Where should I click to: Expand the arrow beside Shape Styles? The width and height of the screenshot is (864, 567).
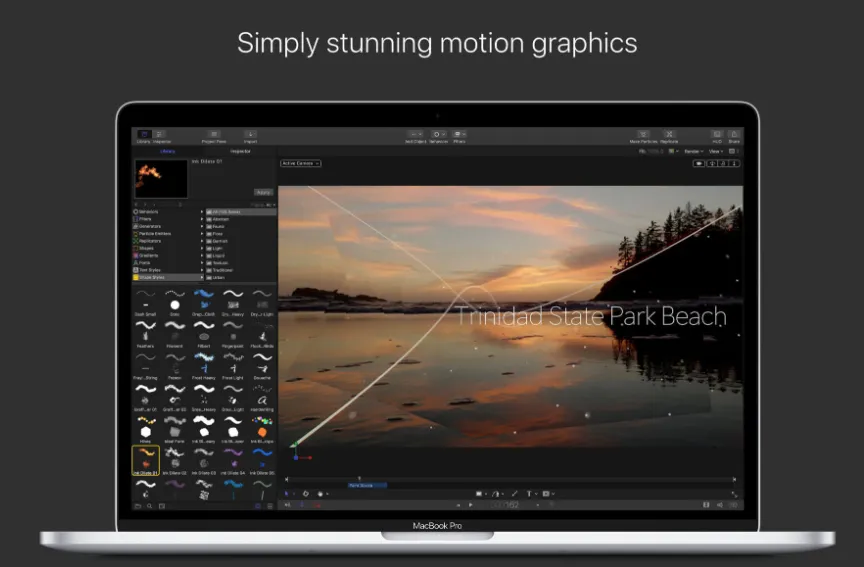pos(202,277)
